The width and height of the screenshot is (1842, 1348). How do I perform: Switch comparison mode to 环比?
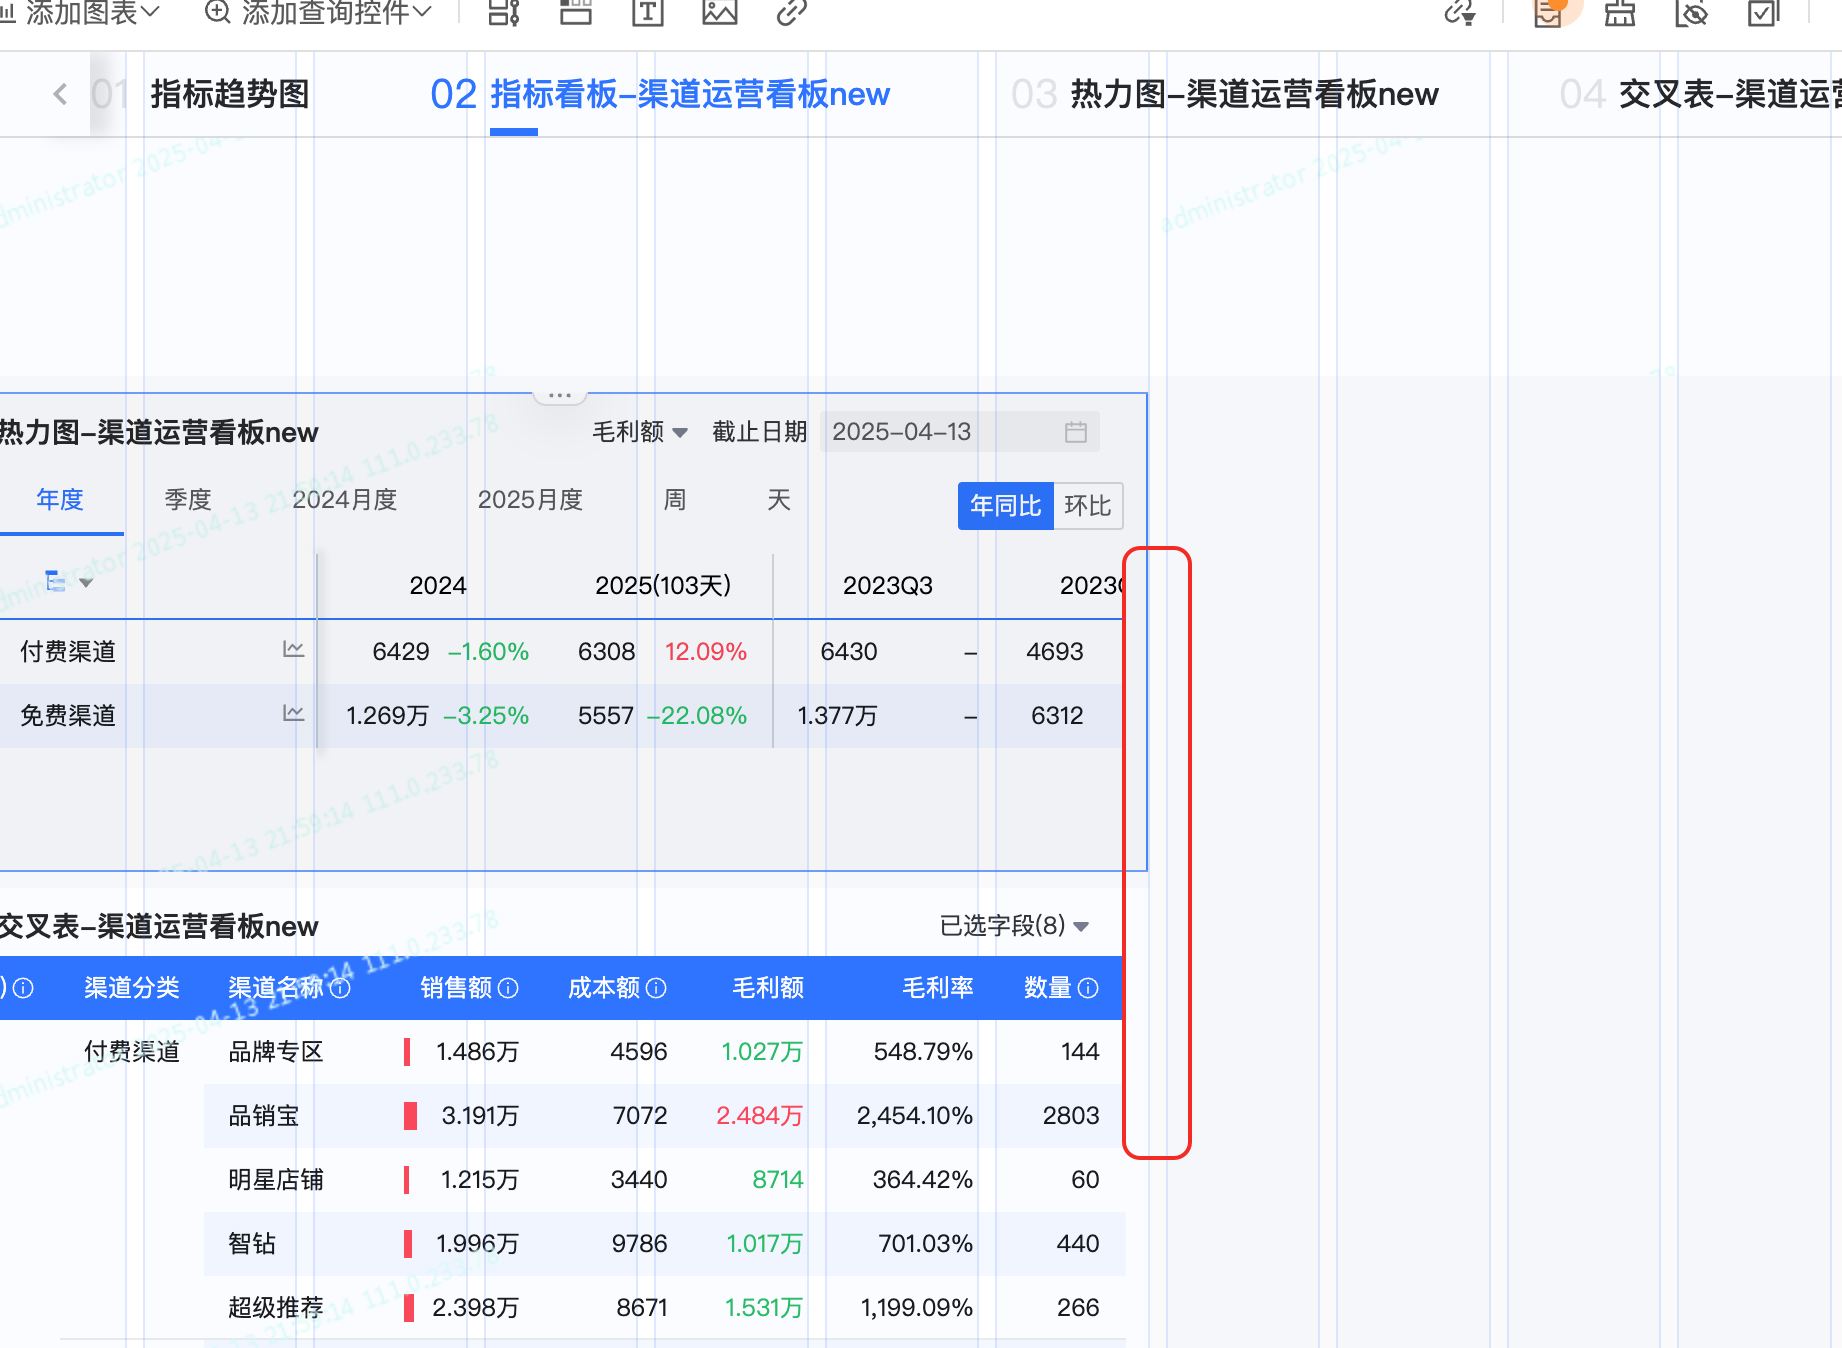pos(1087,506)
